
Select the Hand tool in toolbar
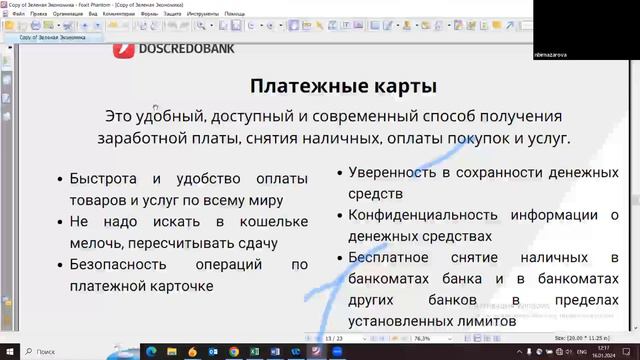(x=293, y=25)
